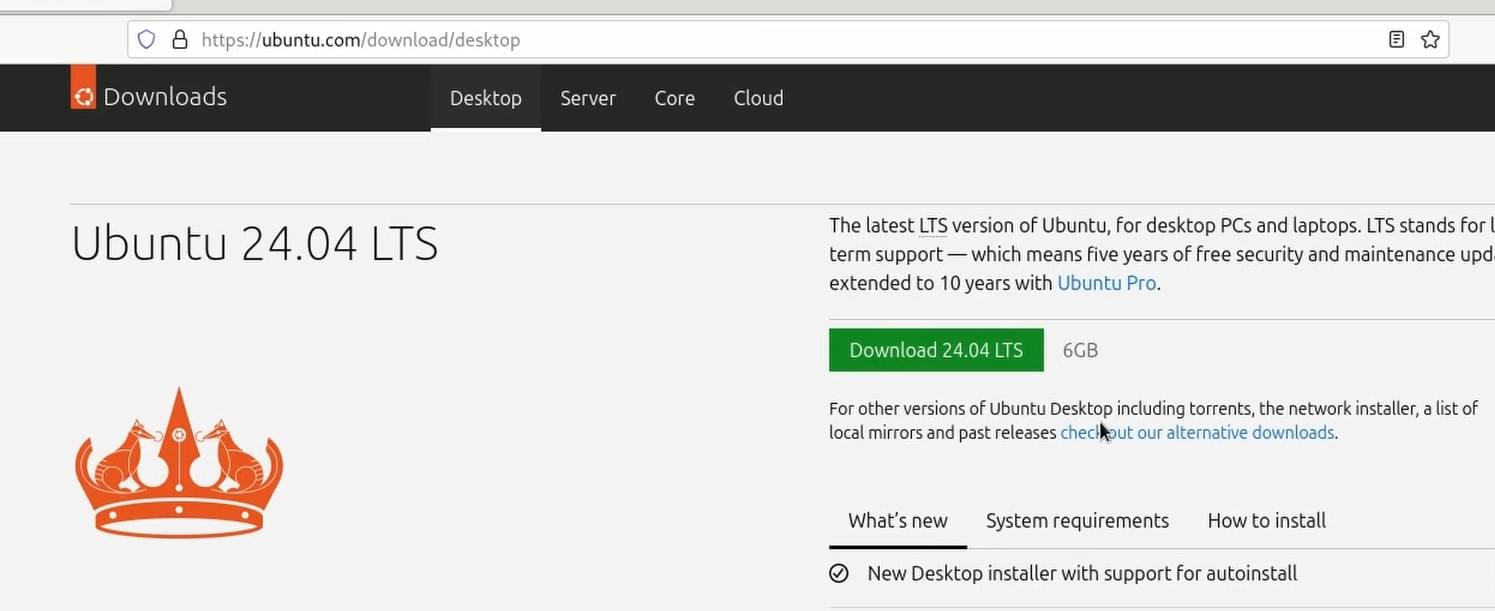
Task: Open the Cloud navigation tab
Action: (x=759, y=98)
